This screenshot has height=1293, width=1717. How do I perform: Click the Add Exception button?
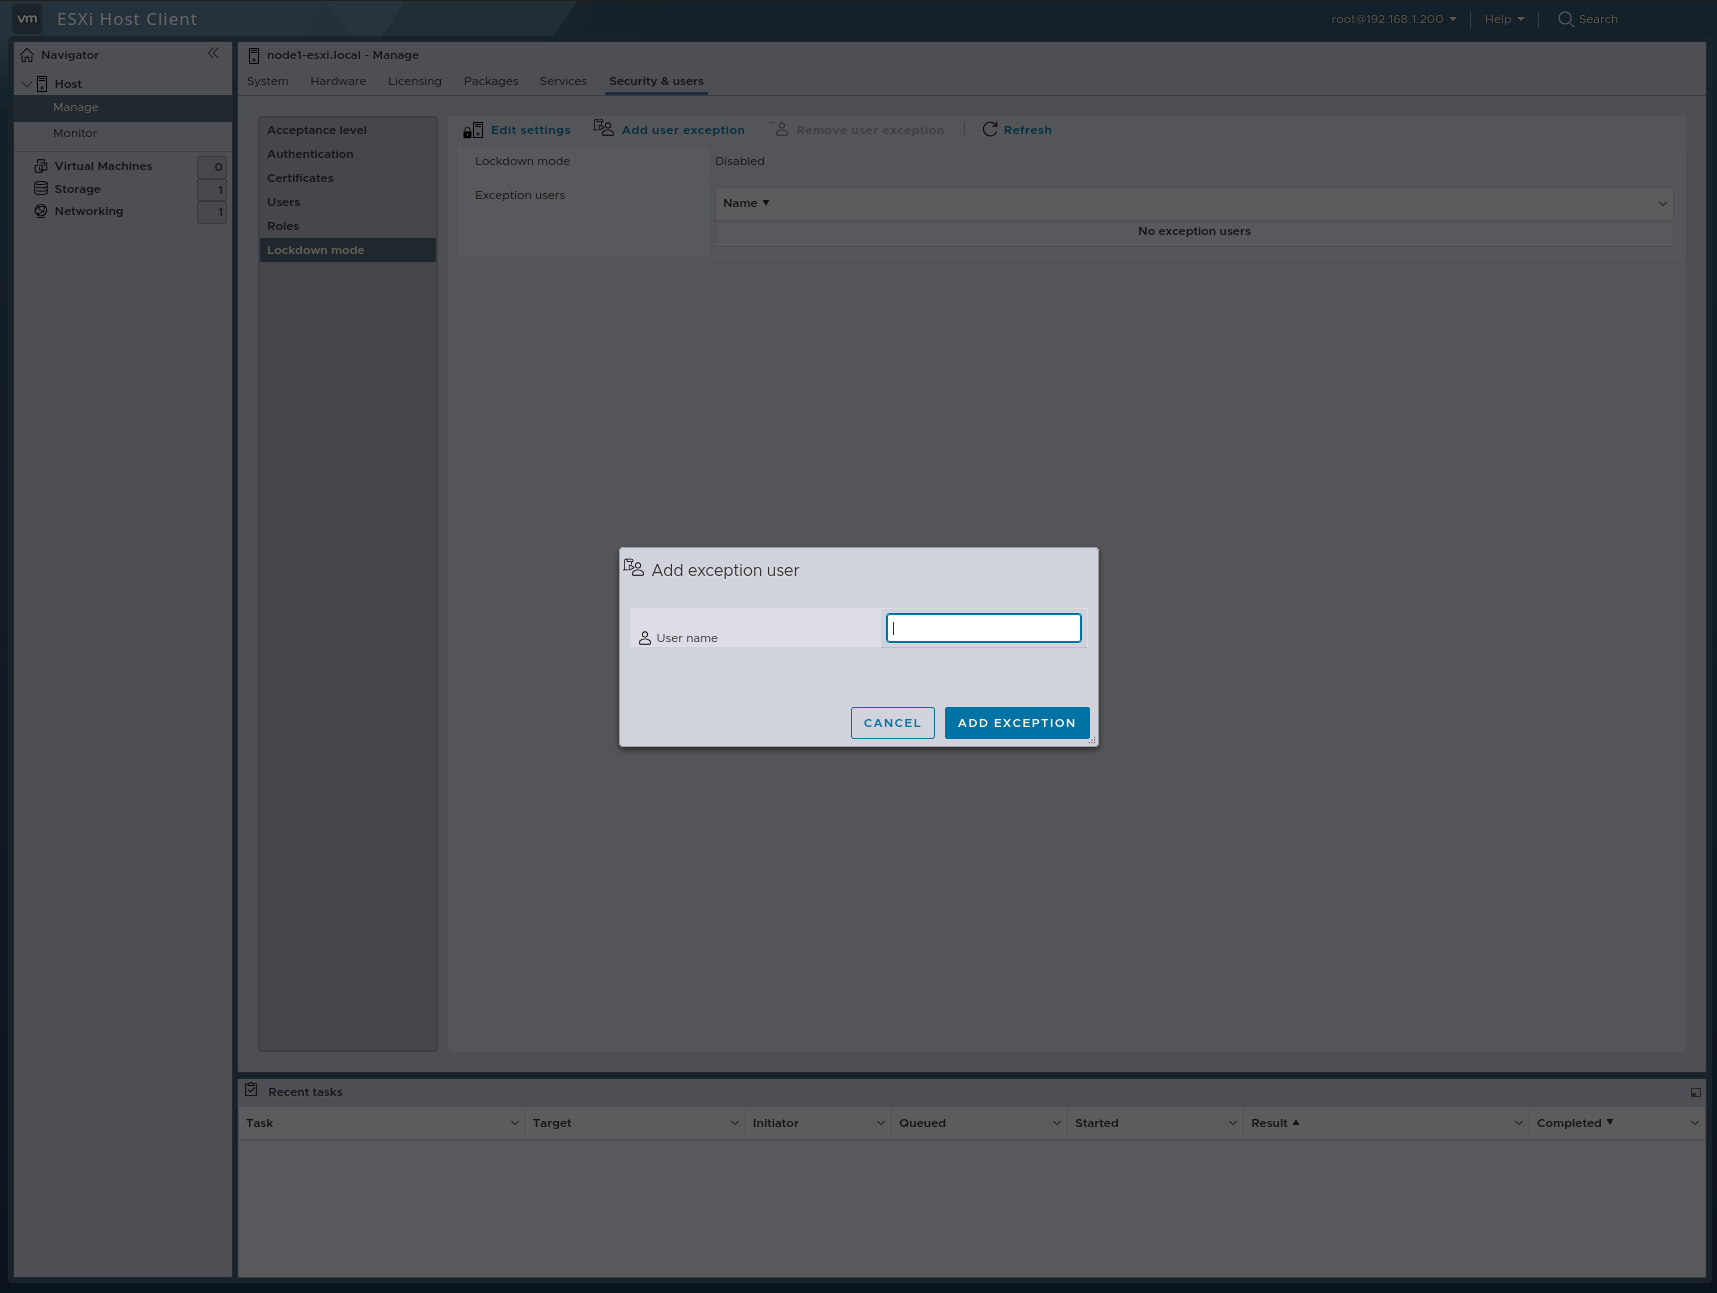[1017, 722]
